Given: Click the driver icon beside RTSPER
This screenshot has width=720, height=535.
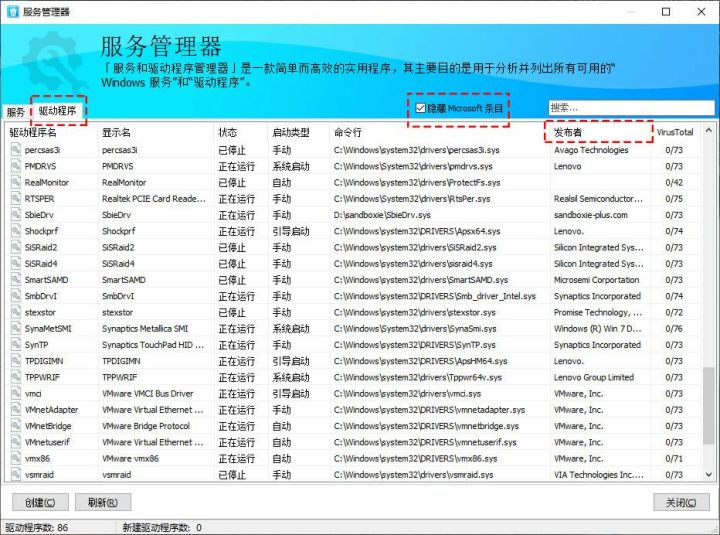Looking at the screenshot, I should coord(16,198).
